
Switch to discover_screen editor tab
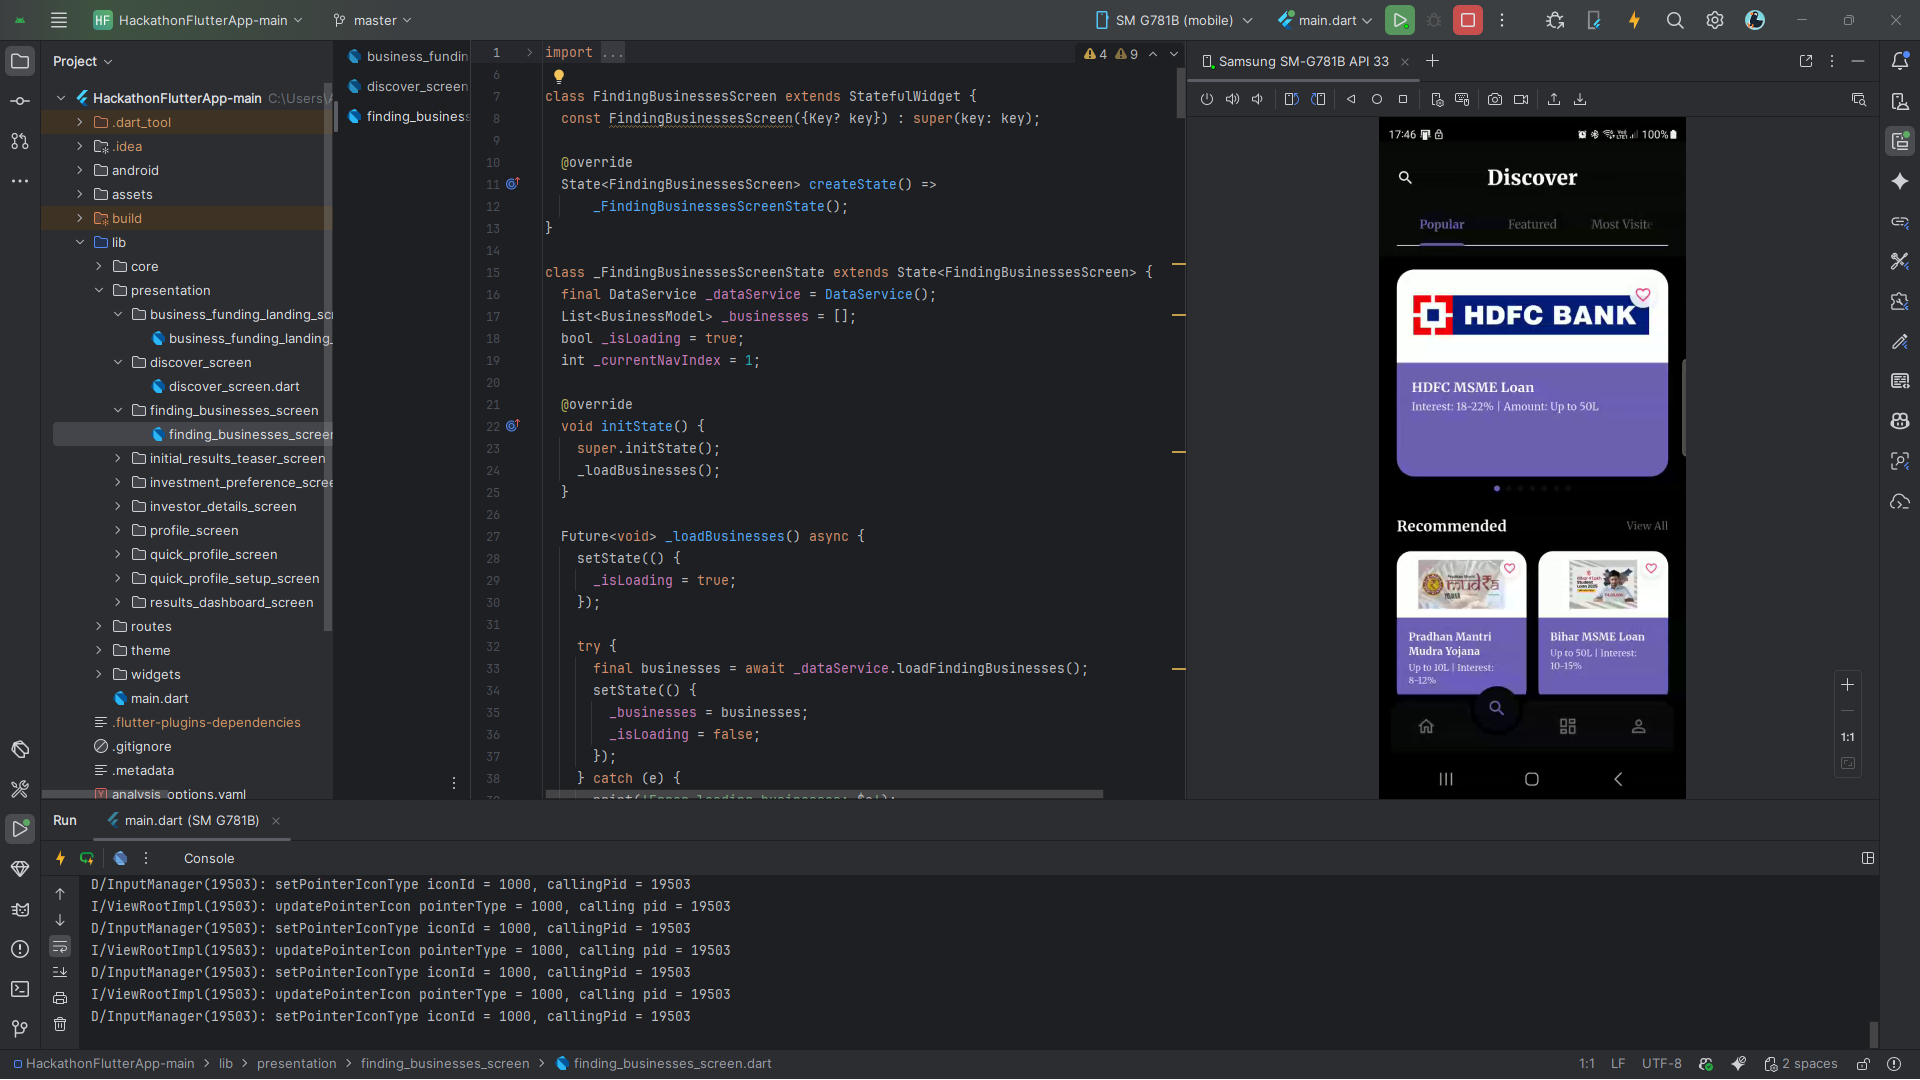coord(415,86)
